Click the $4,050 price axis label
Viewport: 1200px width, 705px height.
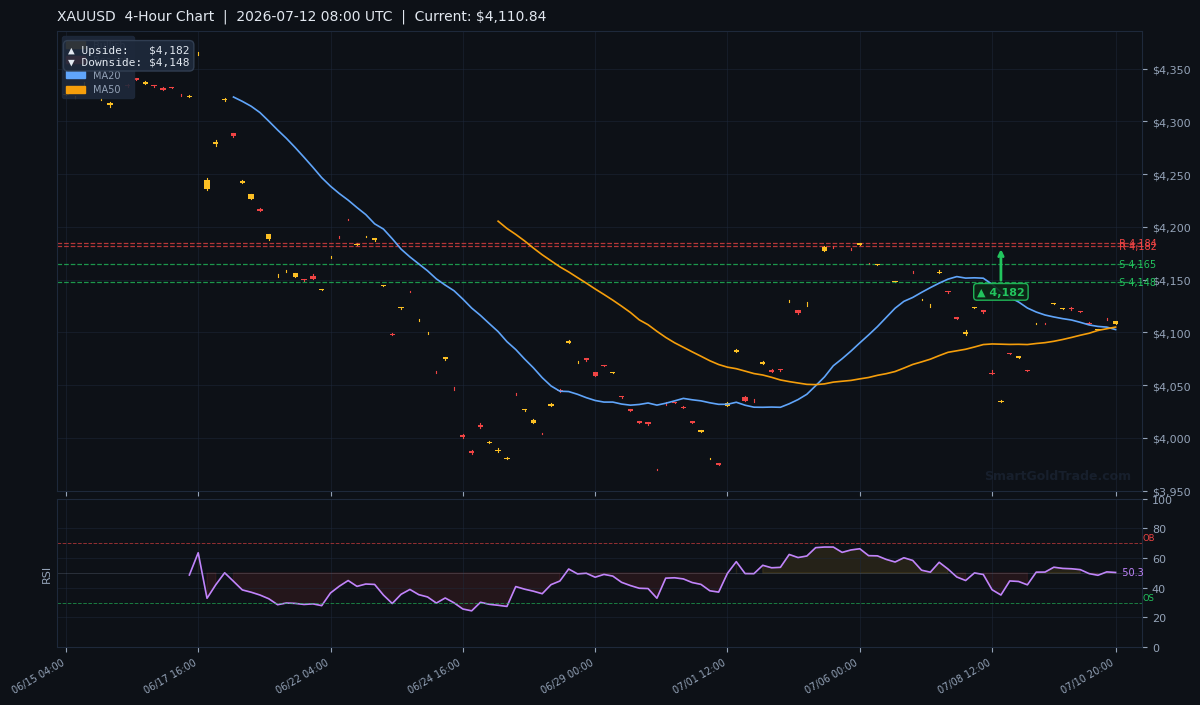point(1171,386)
